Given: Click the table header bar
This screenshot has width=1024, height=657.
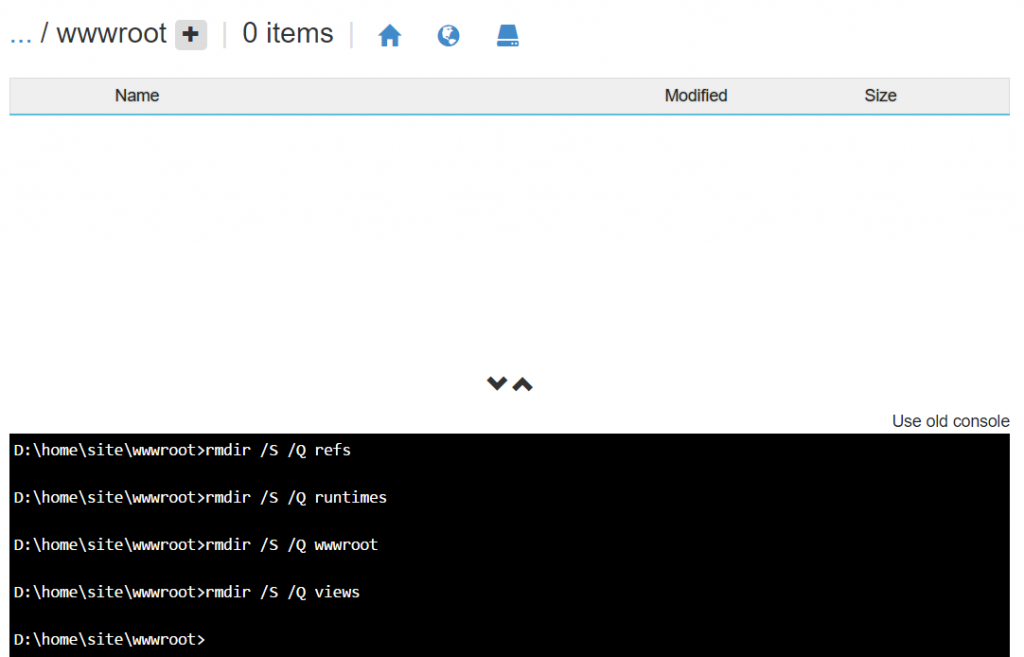Looking at the screenshot, I should 509,96.
